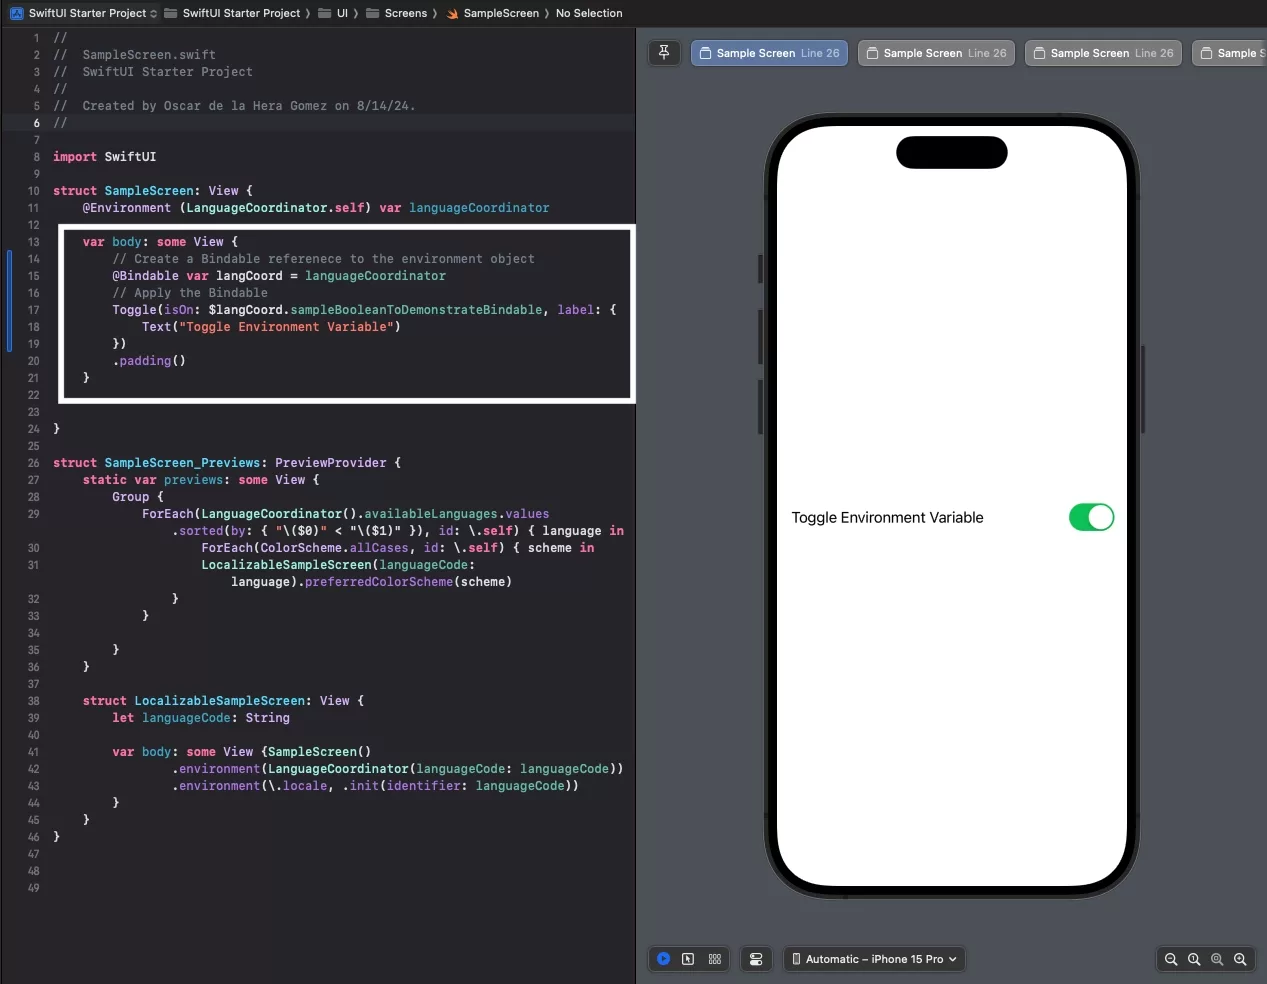Start live preview with the play icon

coord(663,959)
